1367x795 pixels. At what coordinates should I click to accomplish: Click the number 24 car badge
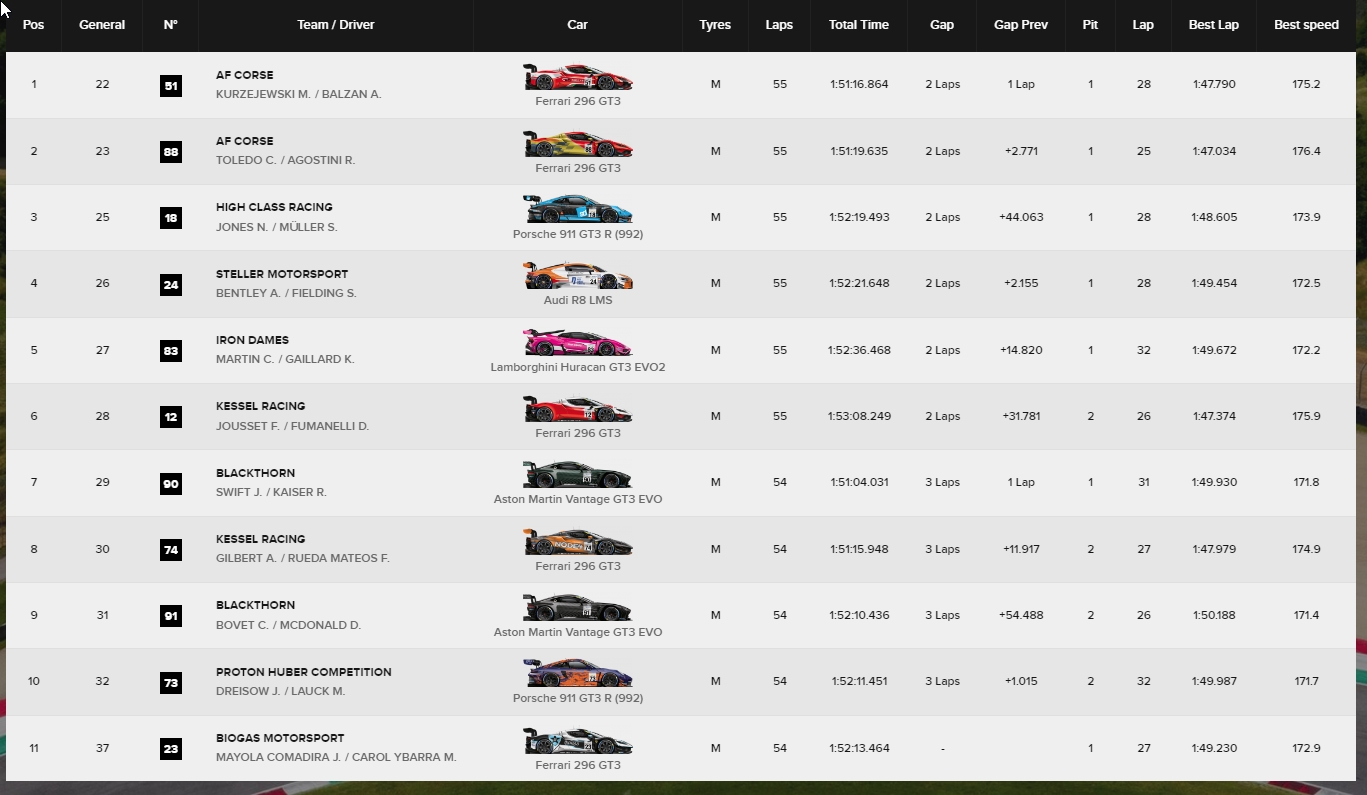[171, 284]
